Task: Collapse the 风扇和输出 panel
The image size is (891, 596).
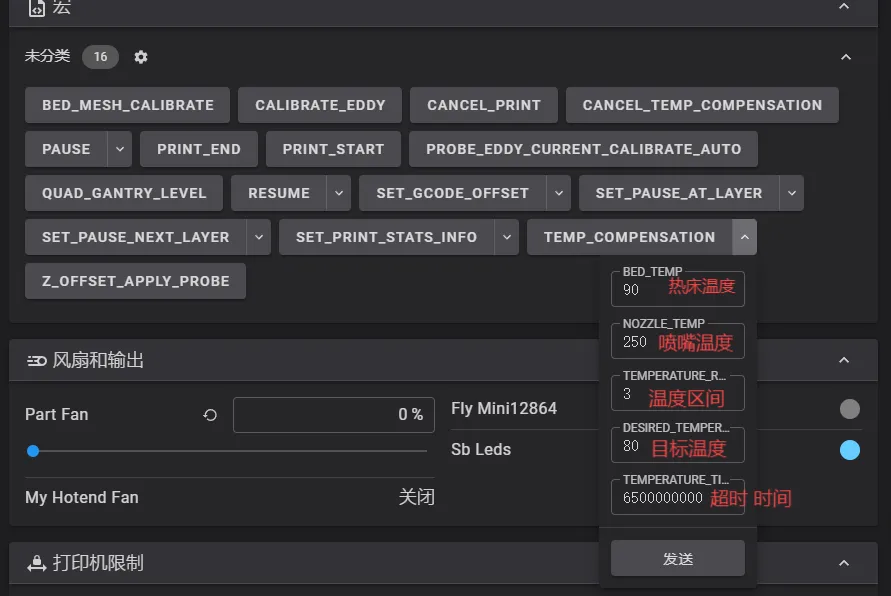Action: tap(844, 360)
